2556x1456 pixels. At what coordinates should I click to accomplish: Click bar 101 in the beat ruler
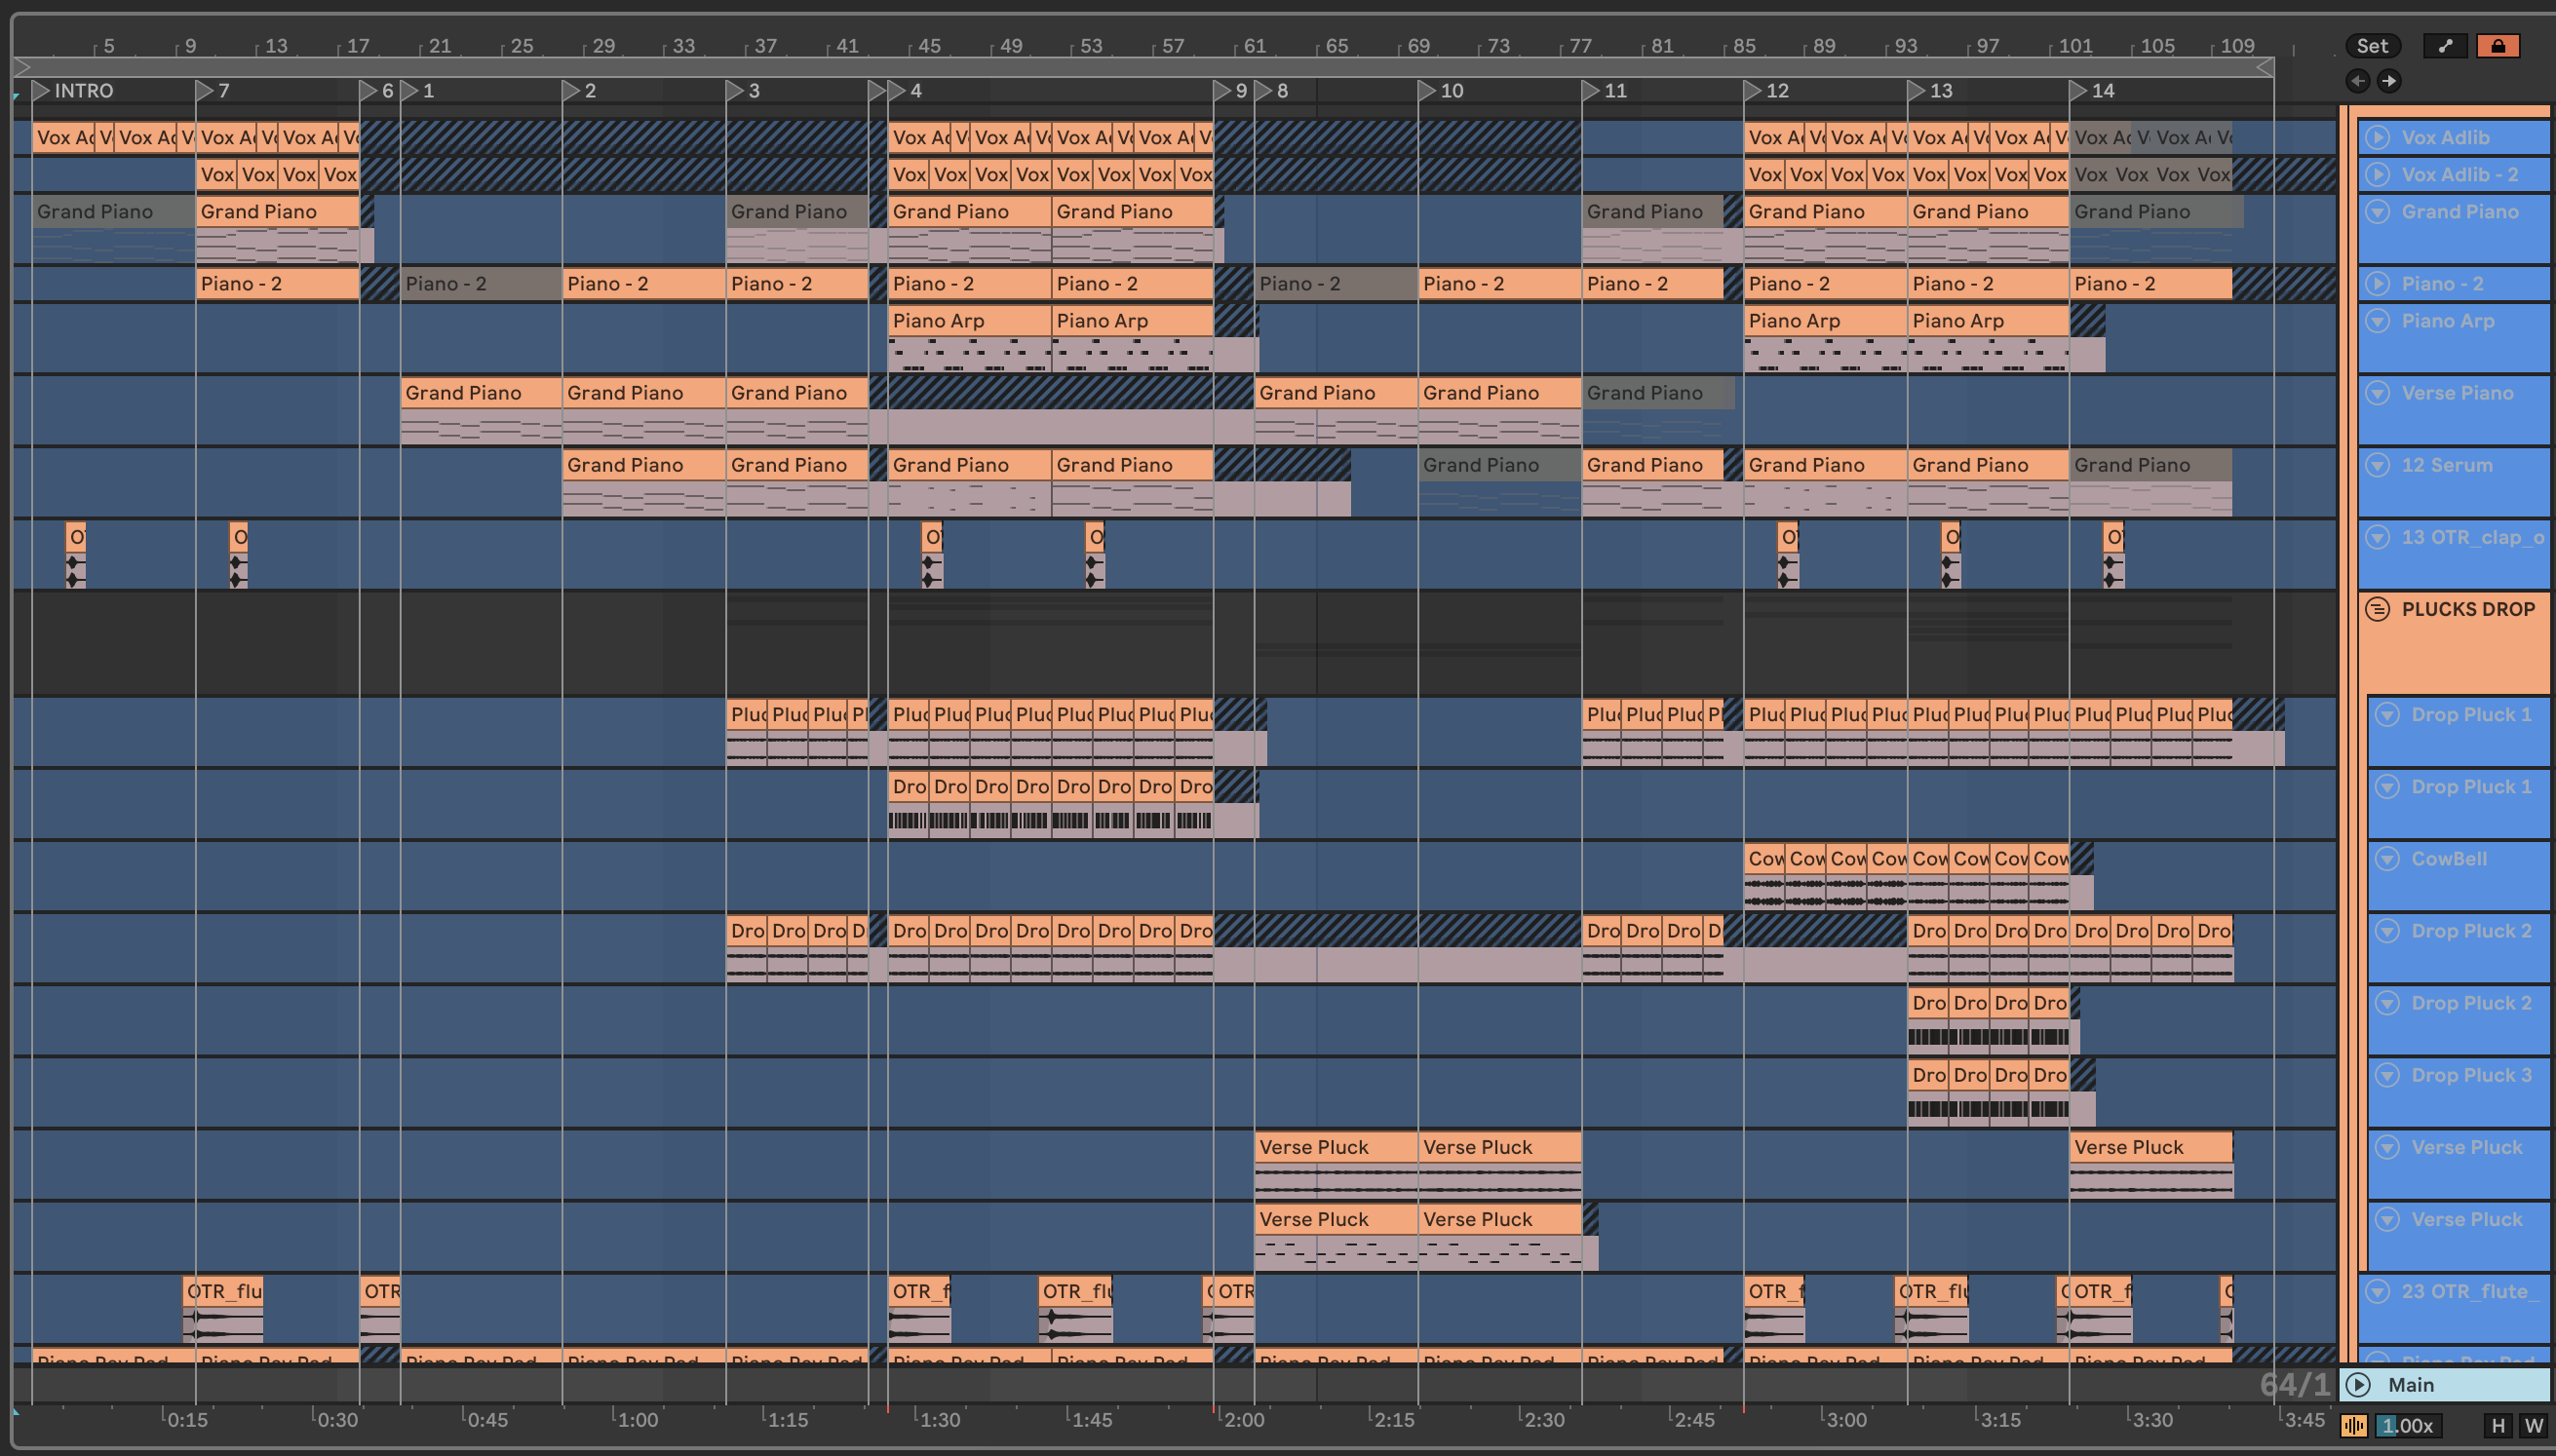[x=2075, y=46]
